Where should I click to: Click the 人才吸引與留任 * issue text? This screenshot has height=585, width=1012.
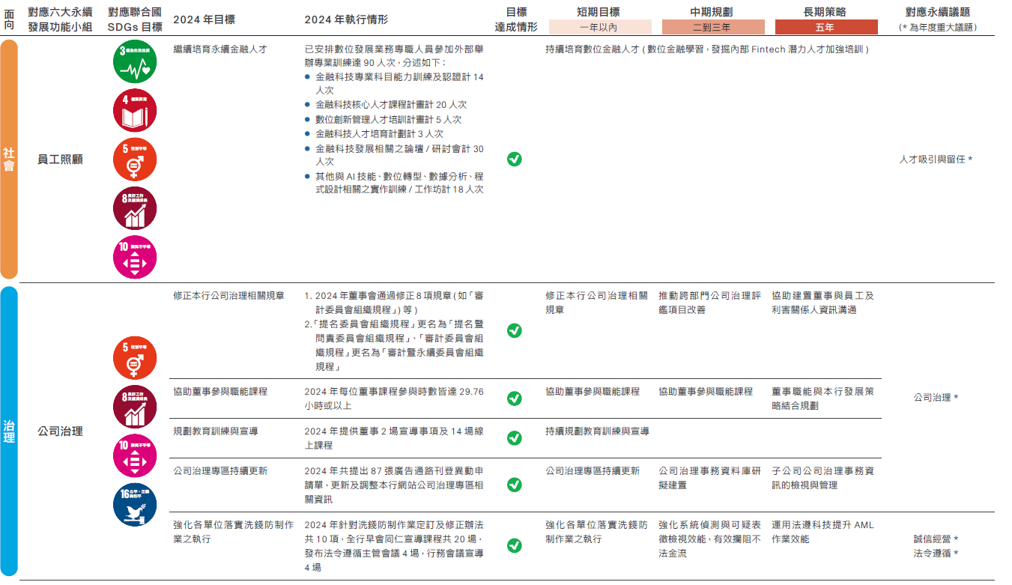(x=936, y=159)
